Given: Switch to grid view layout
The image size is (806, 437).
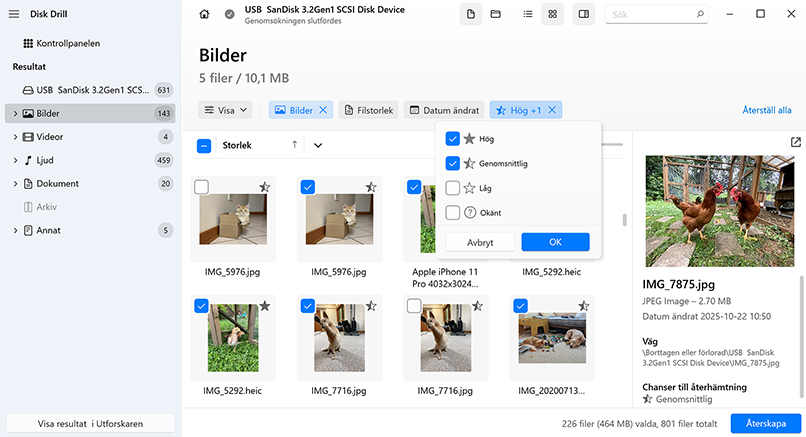Looking at the screenshot, I should tap(552, 15).
